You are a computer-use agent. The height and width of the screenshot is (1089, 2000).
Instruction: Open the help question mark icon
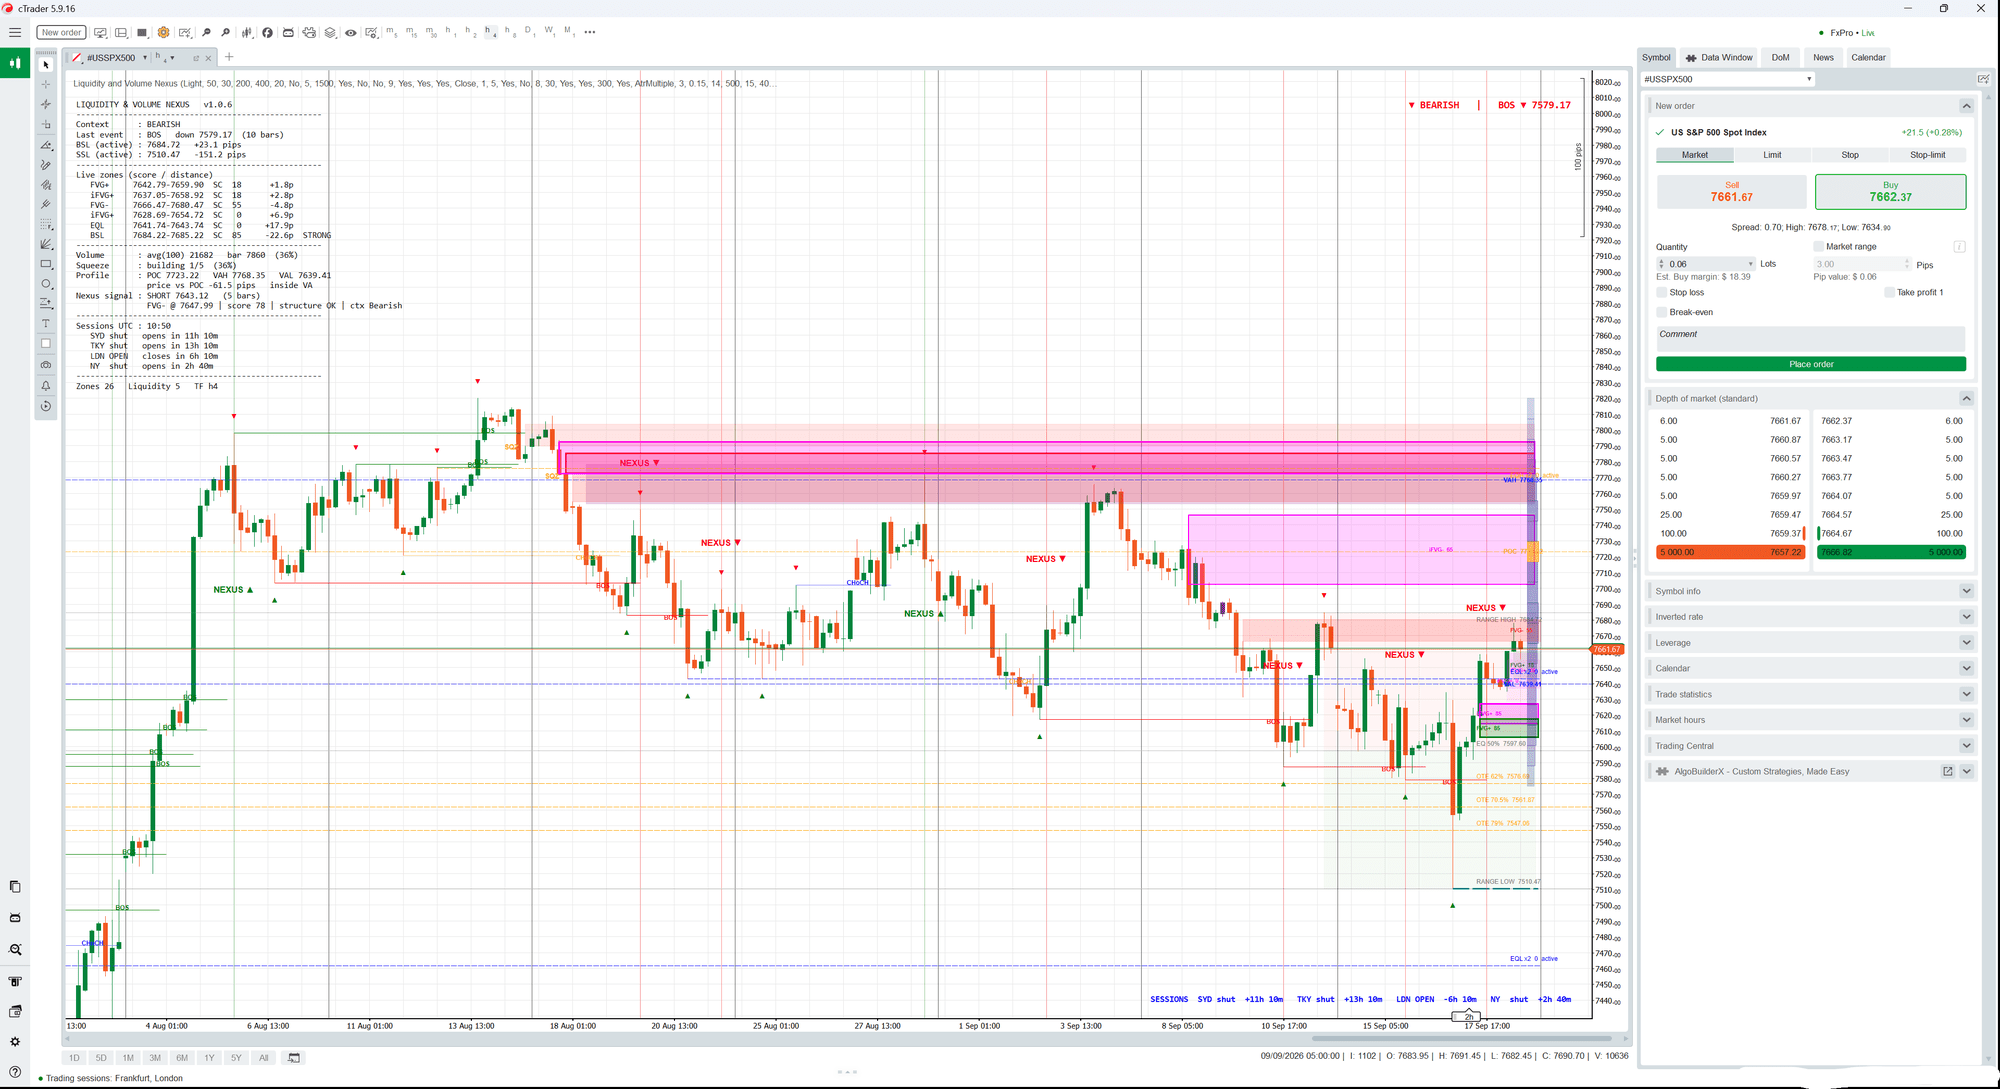[x=15, y=1072]
